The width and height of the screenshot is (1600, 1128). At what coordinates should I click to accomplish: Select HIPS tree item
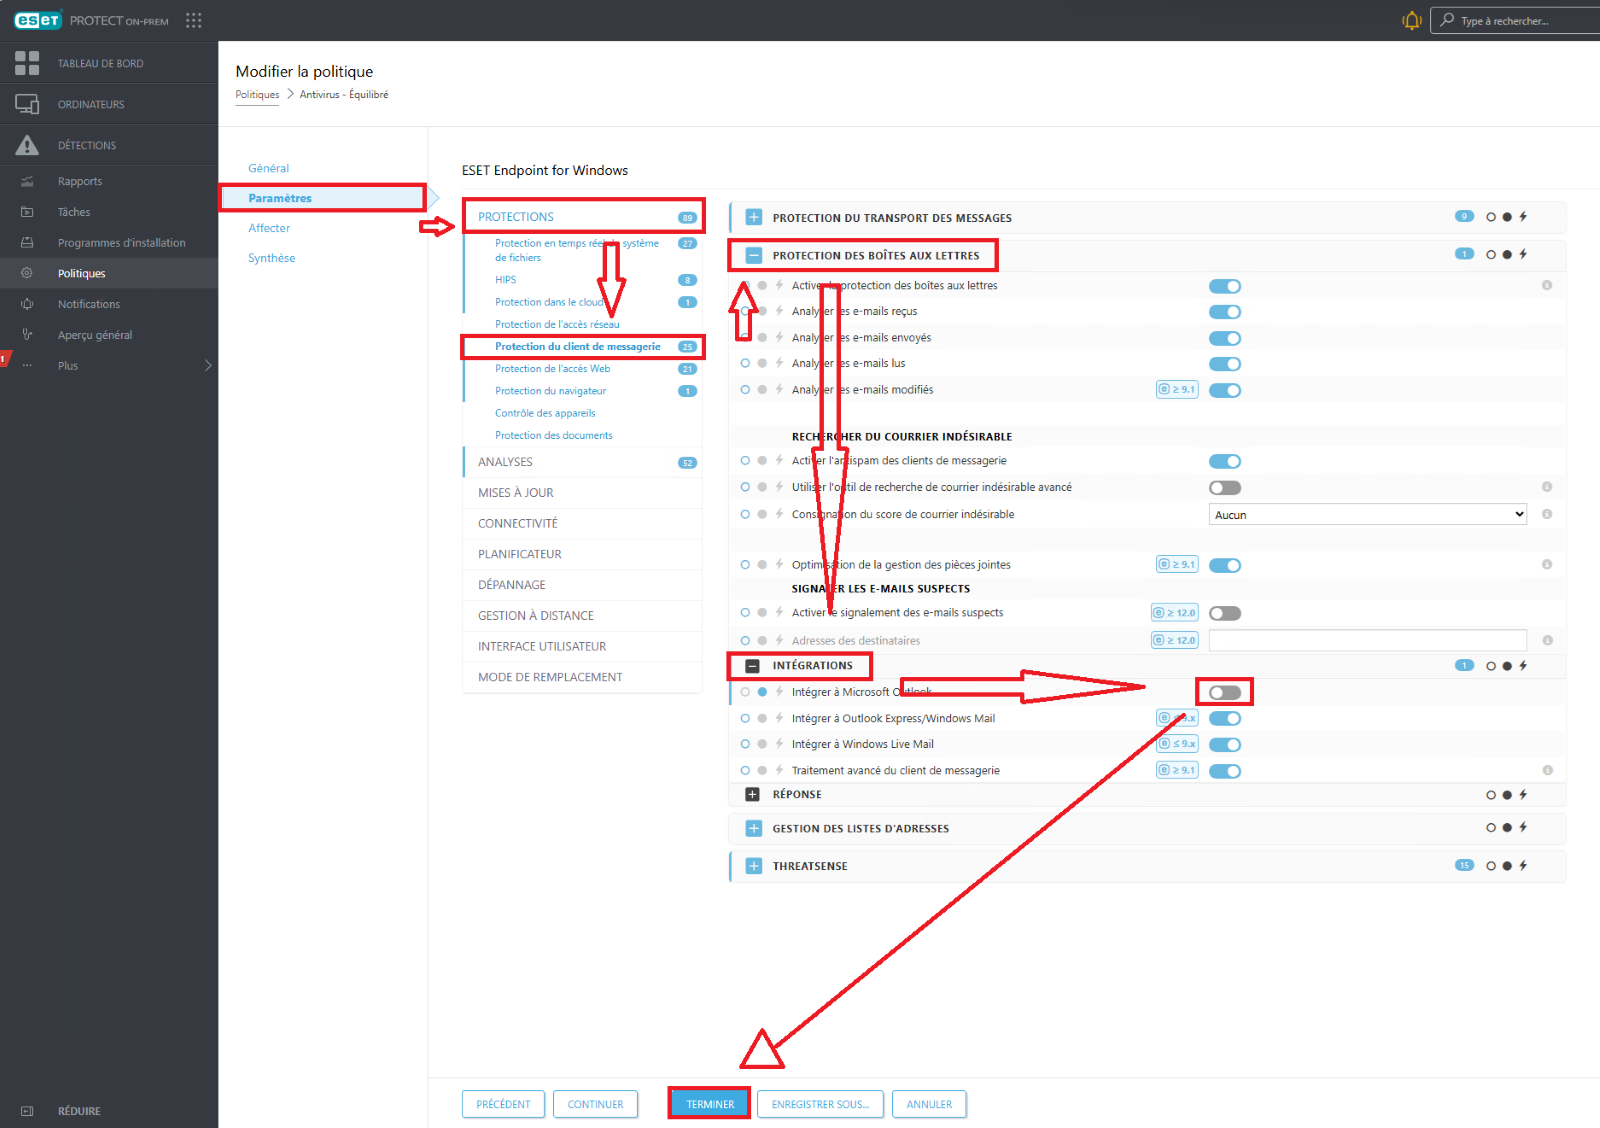pos(505,280)
